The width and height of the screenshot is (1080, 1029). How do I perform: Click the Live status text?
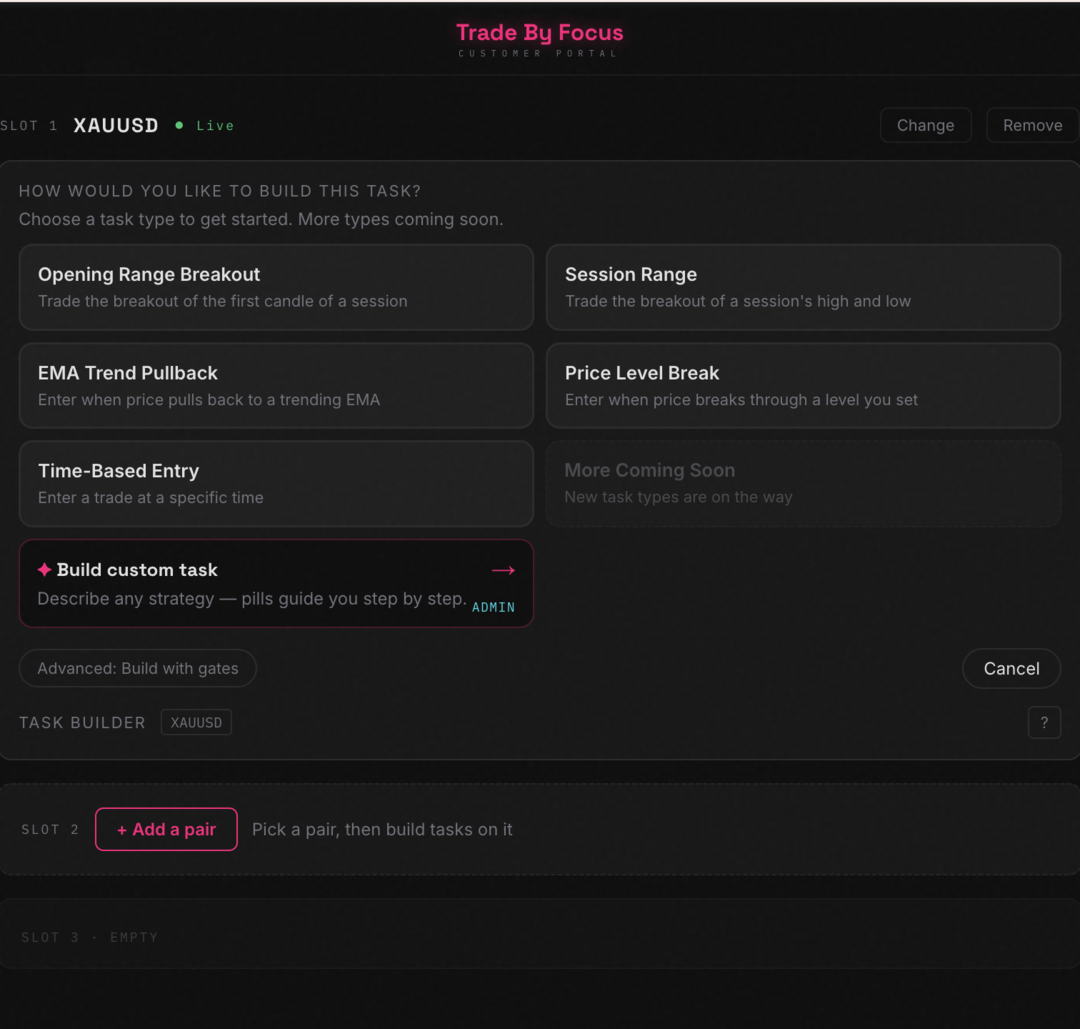215,125
